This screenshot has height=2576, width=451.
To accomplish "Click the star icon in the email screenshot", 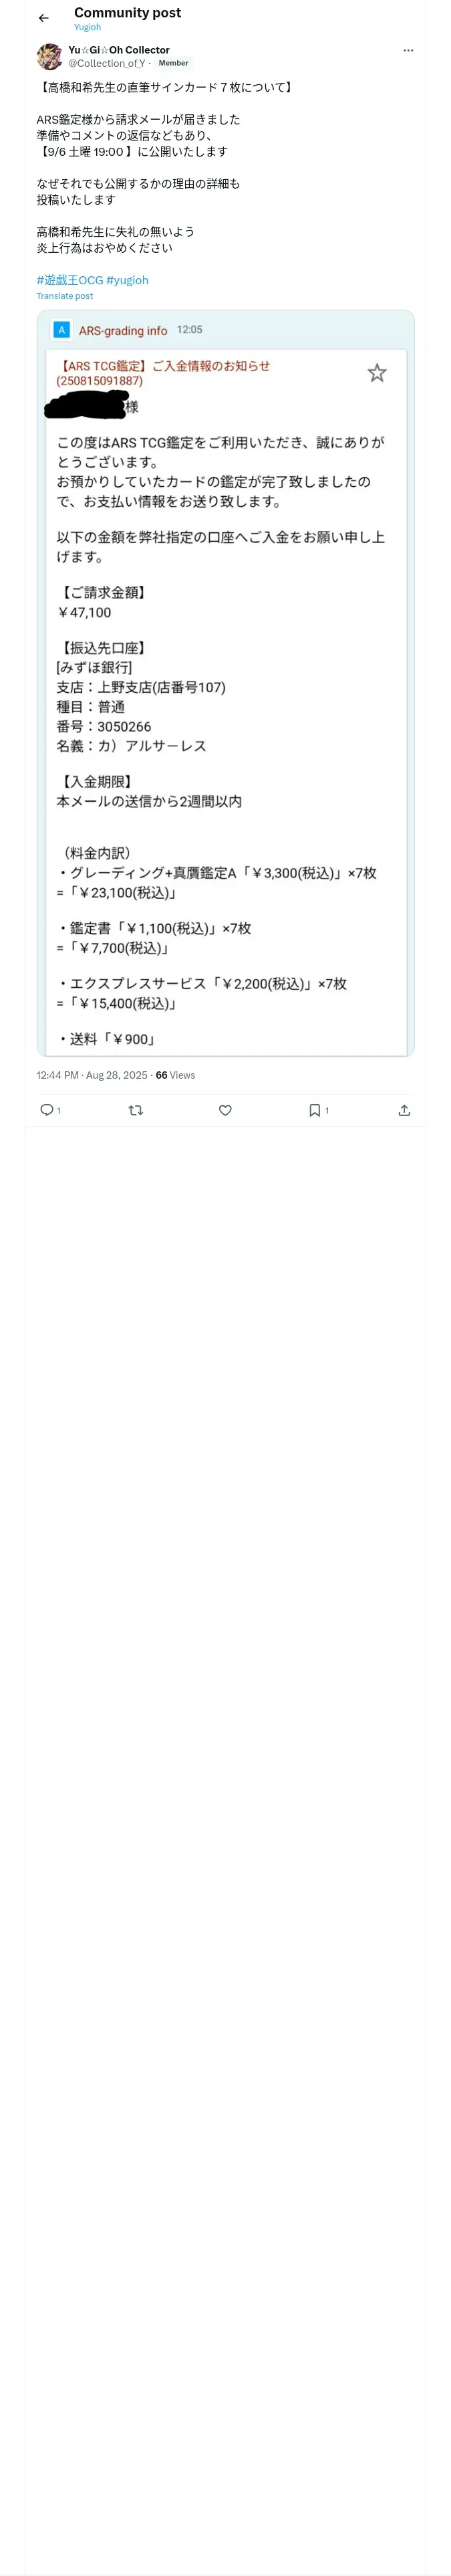I will (x=377, y=373).
